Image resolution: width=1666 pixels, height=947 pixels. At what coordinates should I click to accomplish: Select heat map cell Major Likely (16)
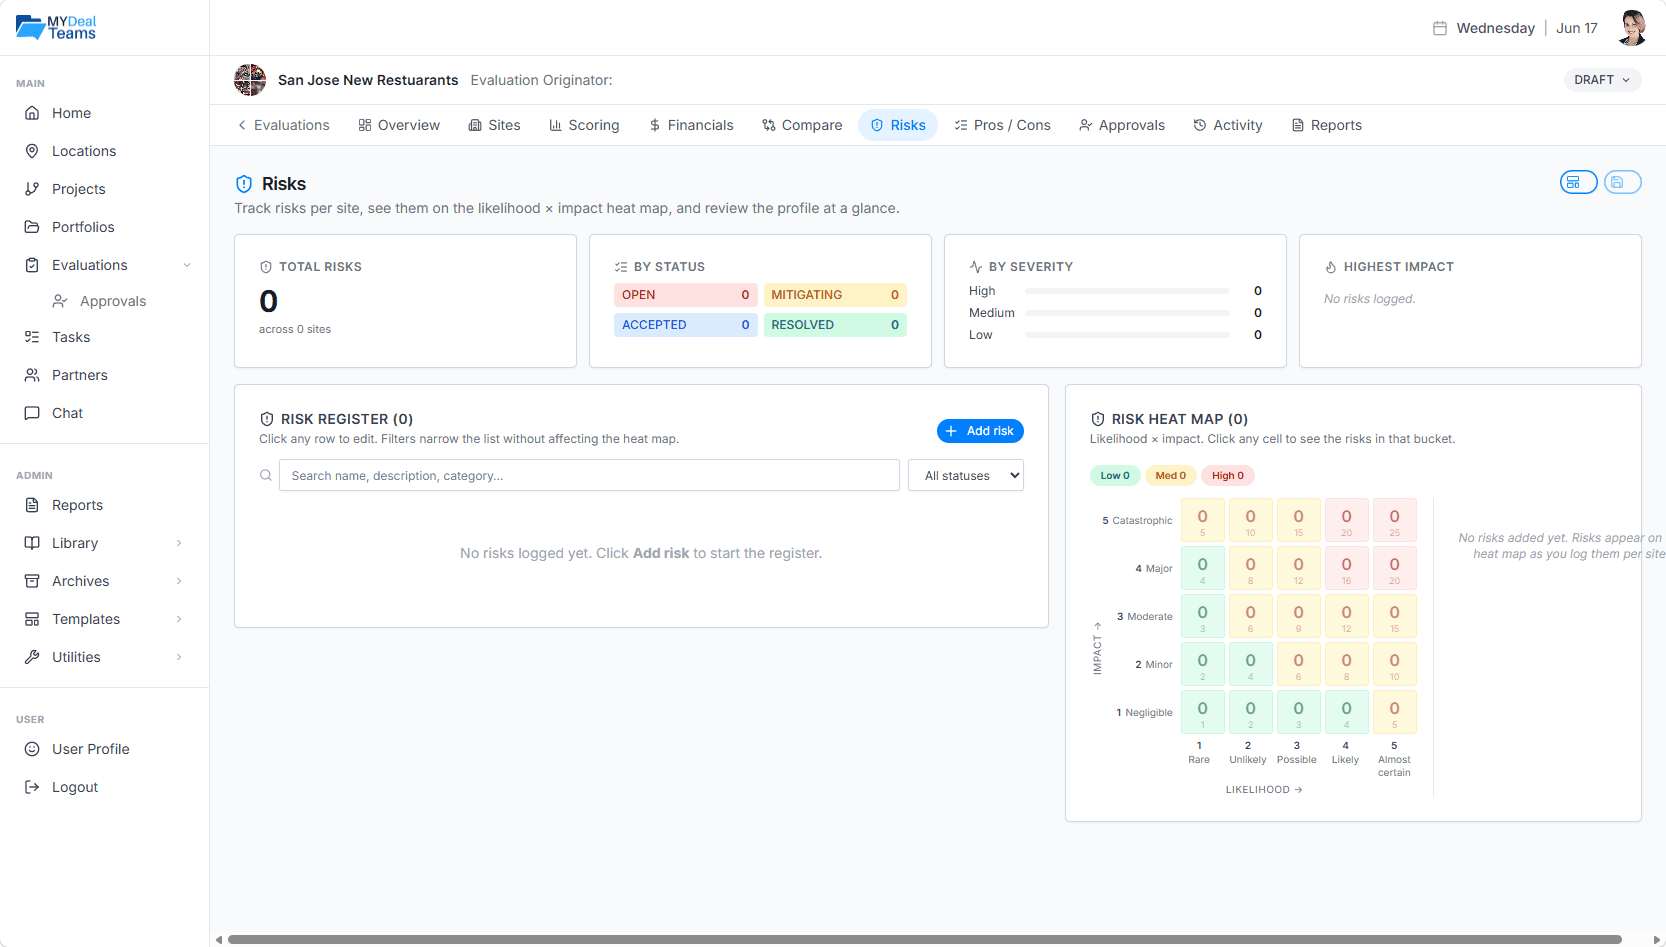1347,568
